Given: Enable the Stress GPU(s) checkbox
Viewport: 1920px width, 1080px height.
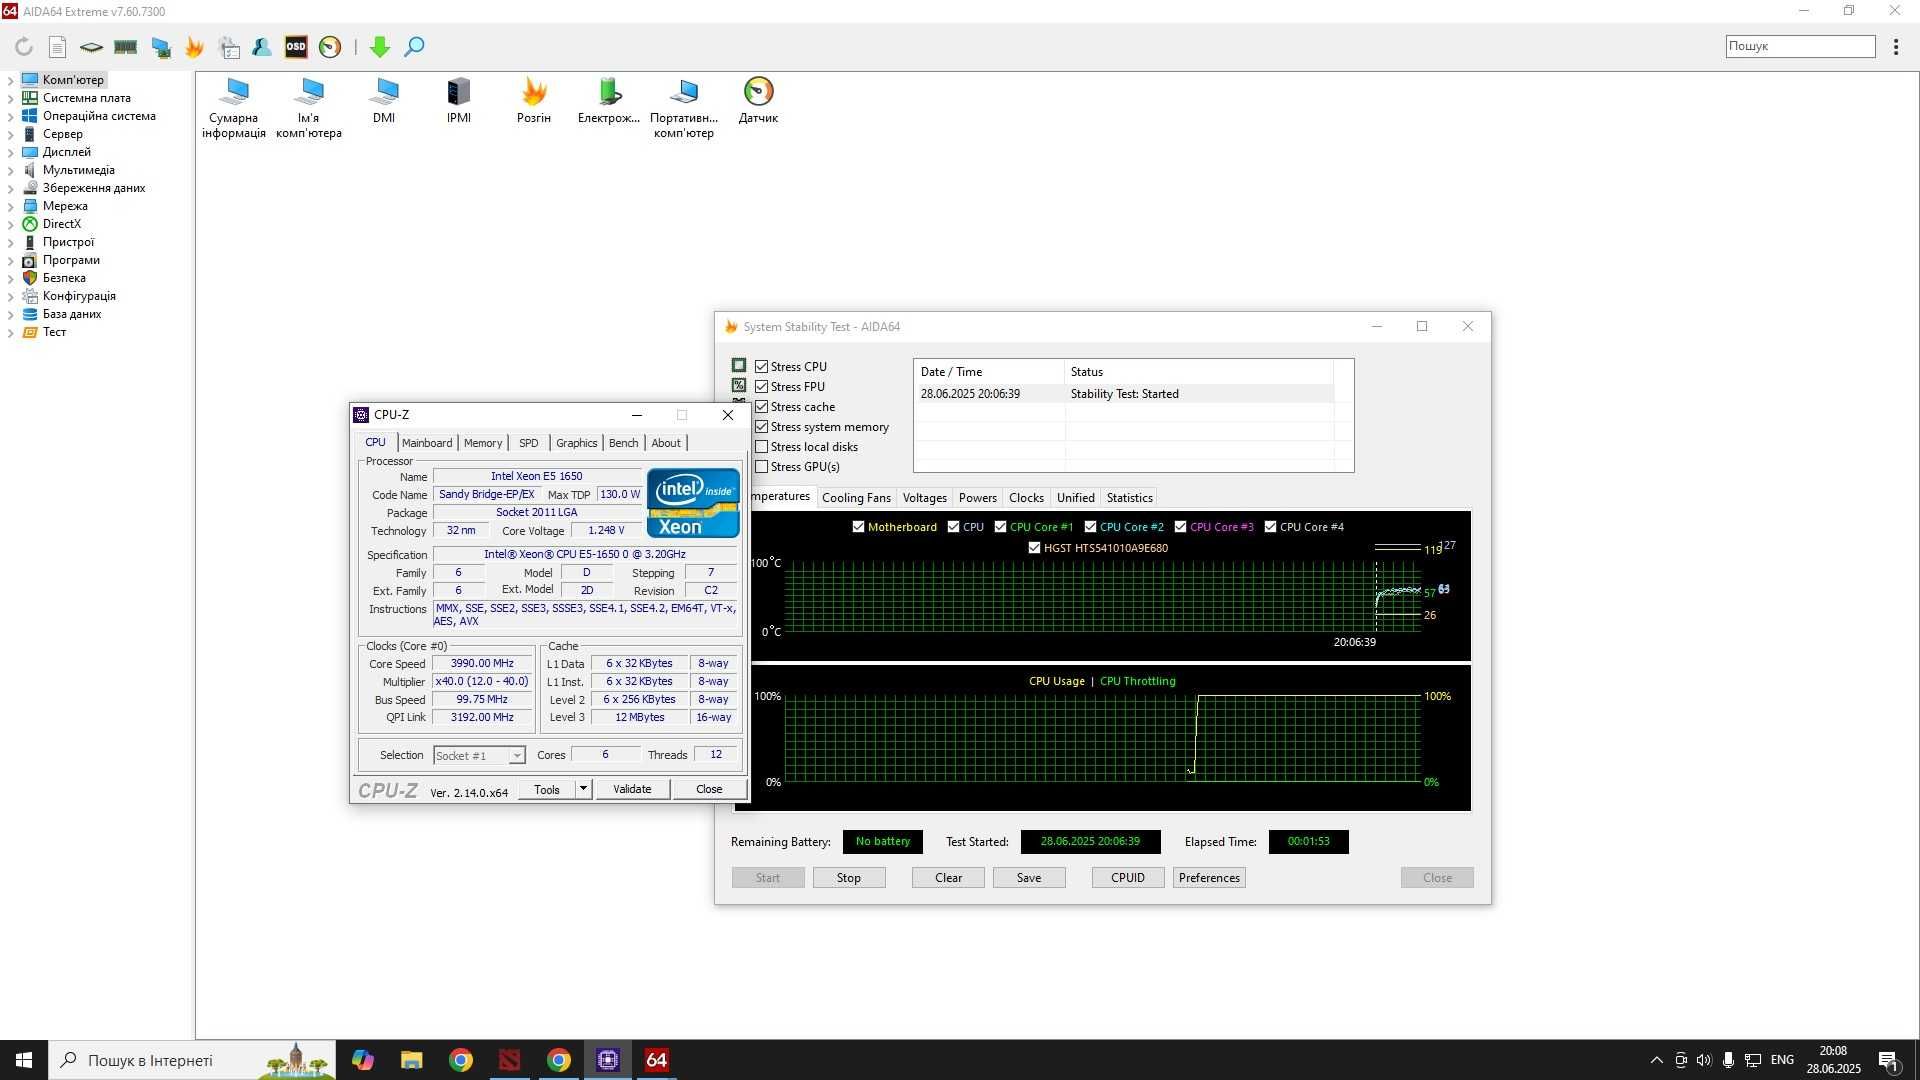Looking at the screenshot, I should 762,467.
